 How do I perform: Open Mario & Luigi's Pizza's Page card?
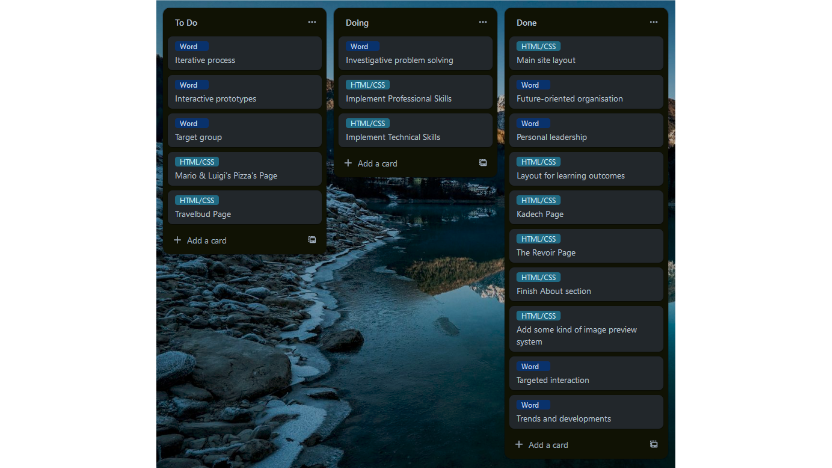click(x=245, y=169)
